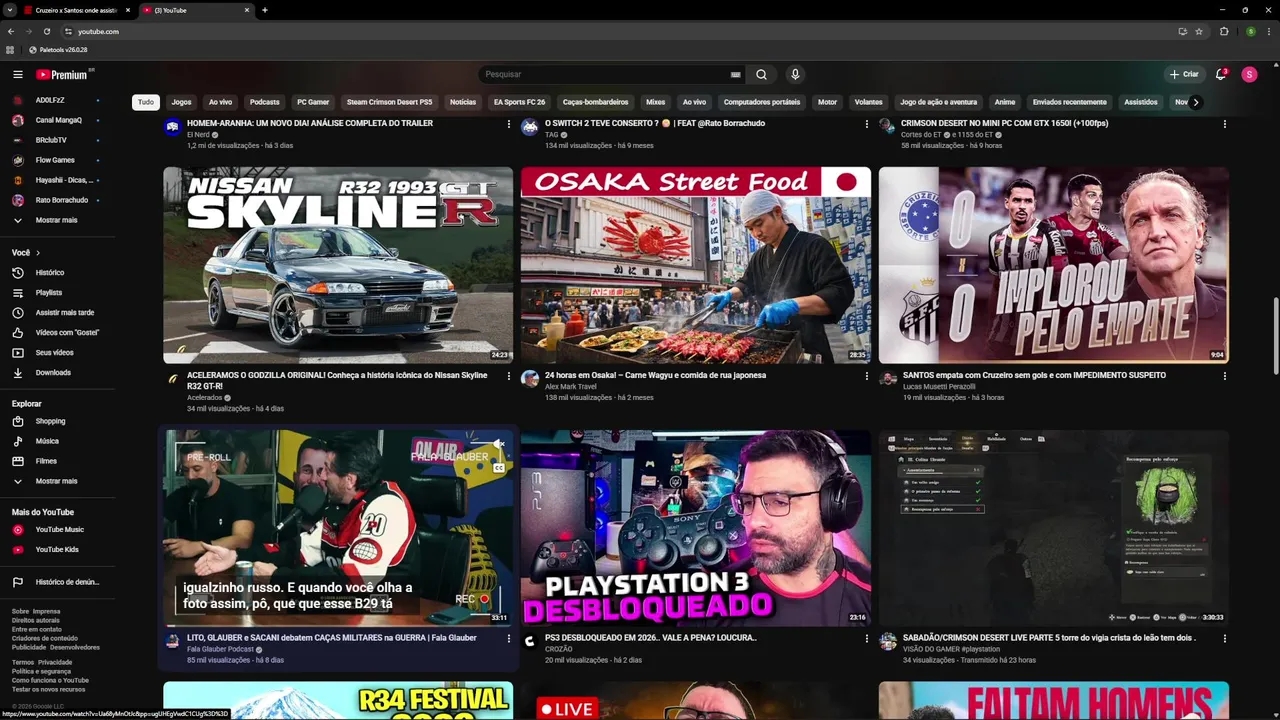1280x720 pixels.
Task: Expand subscriptions with Mostrar mais
Action: [x=58, y=220]
